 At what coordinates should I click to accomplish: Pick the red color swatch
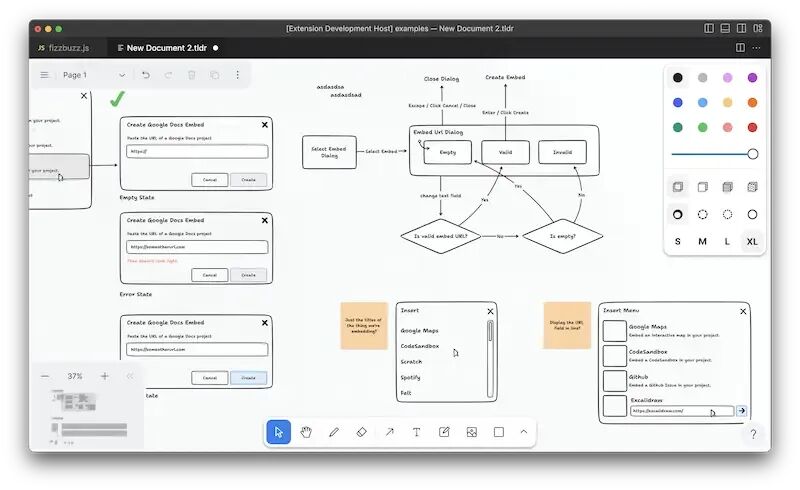[753, 127]
